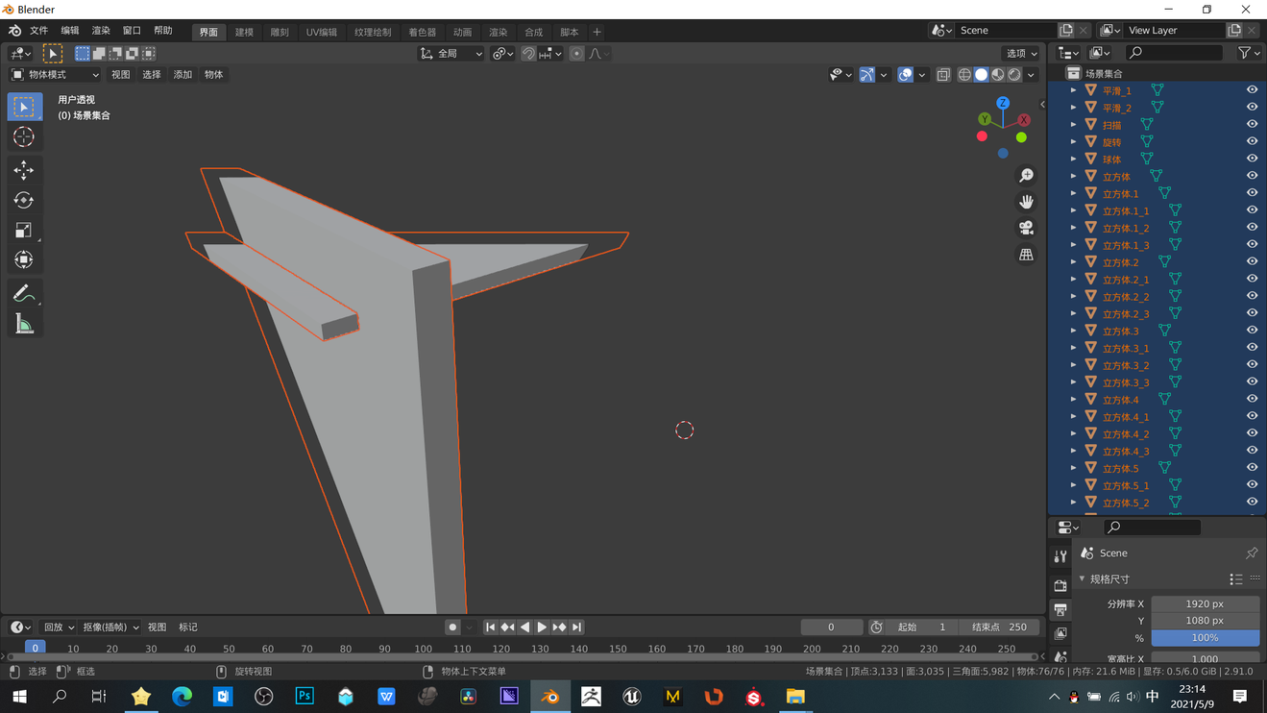Open the 添加 menu in viewport header
The height and width of the screenshot is (713, 1267).
tap(183, 75)
